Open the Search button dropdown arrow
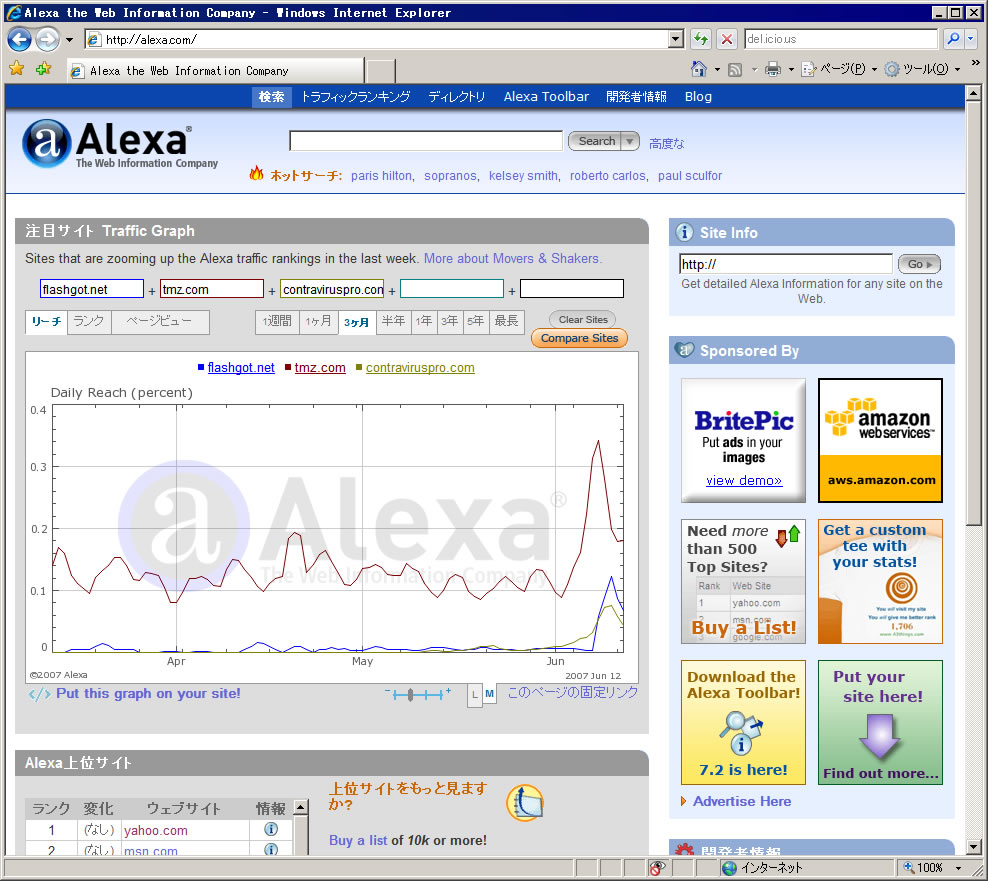 point(630,141)
